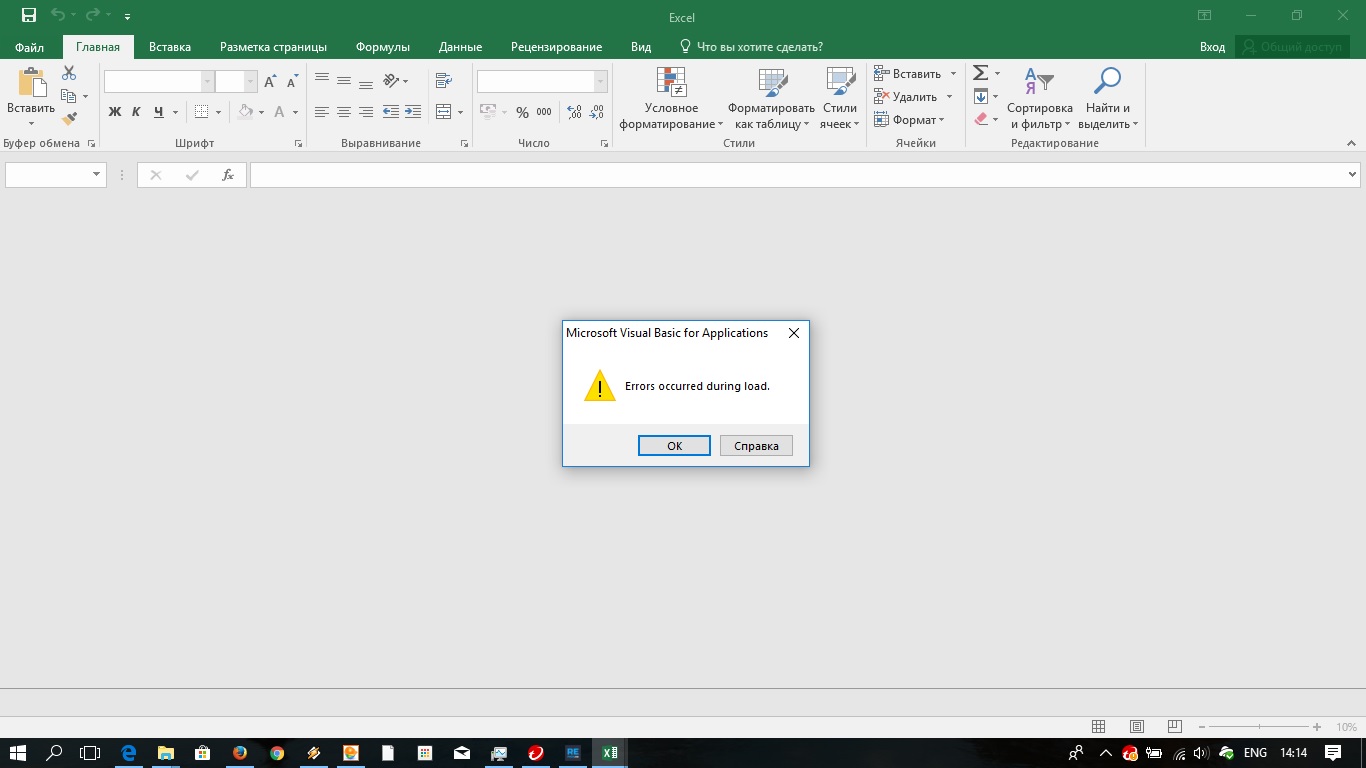Open Ribbon Display Options icon
This screenshot has width=1366, height=768.
click(1205, 16)
